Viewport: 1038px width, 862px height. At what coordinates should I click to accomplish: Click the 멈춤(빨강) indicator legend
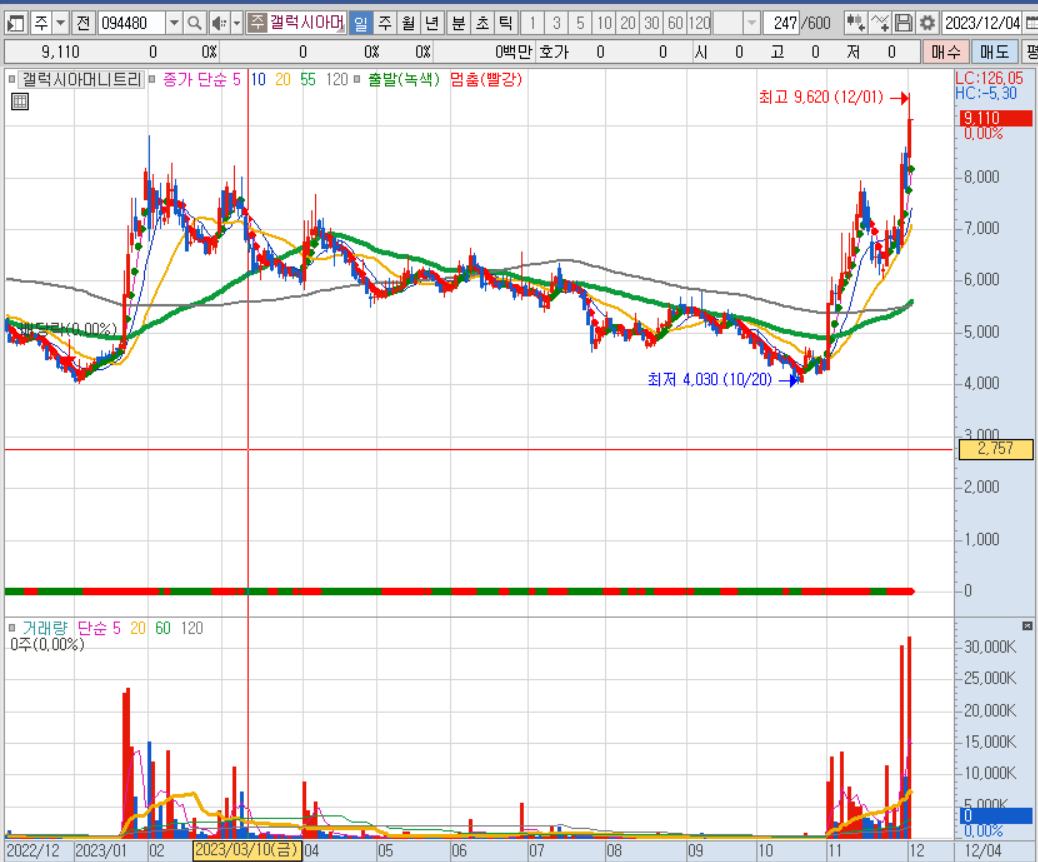point(486,80)
